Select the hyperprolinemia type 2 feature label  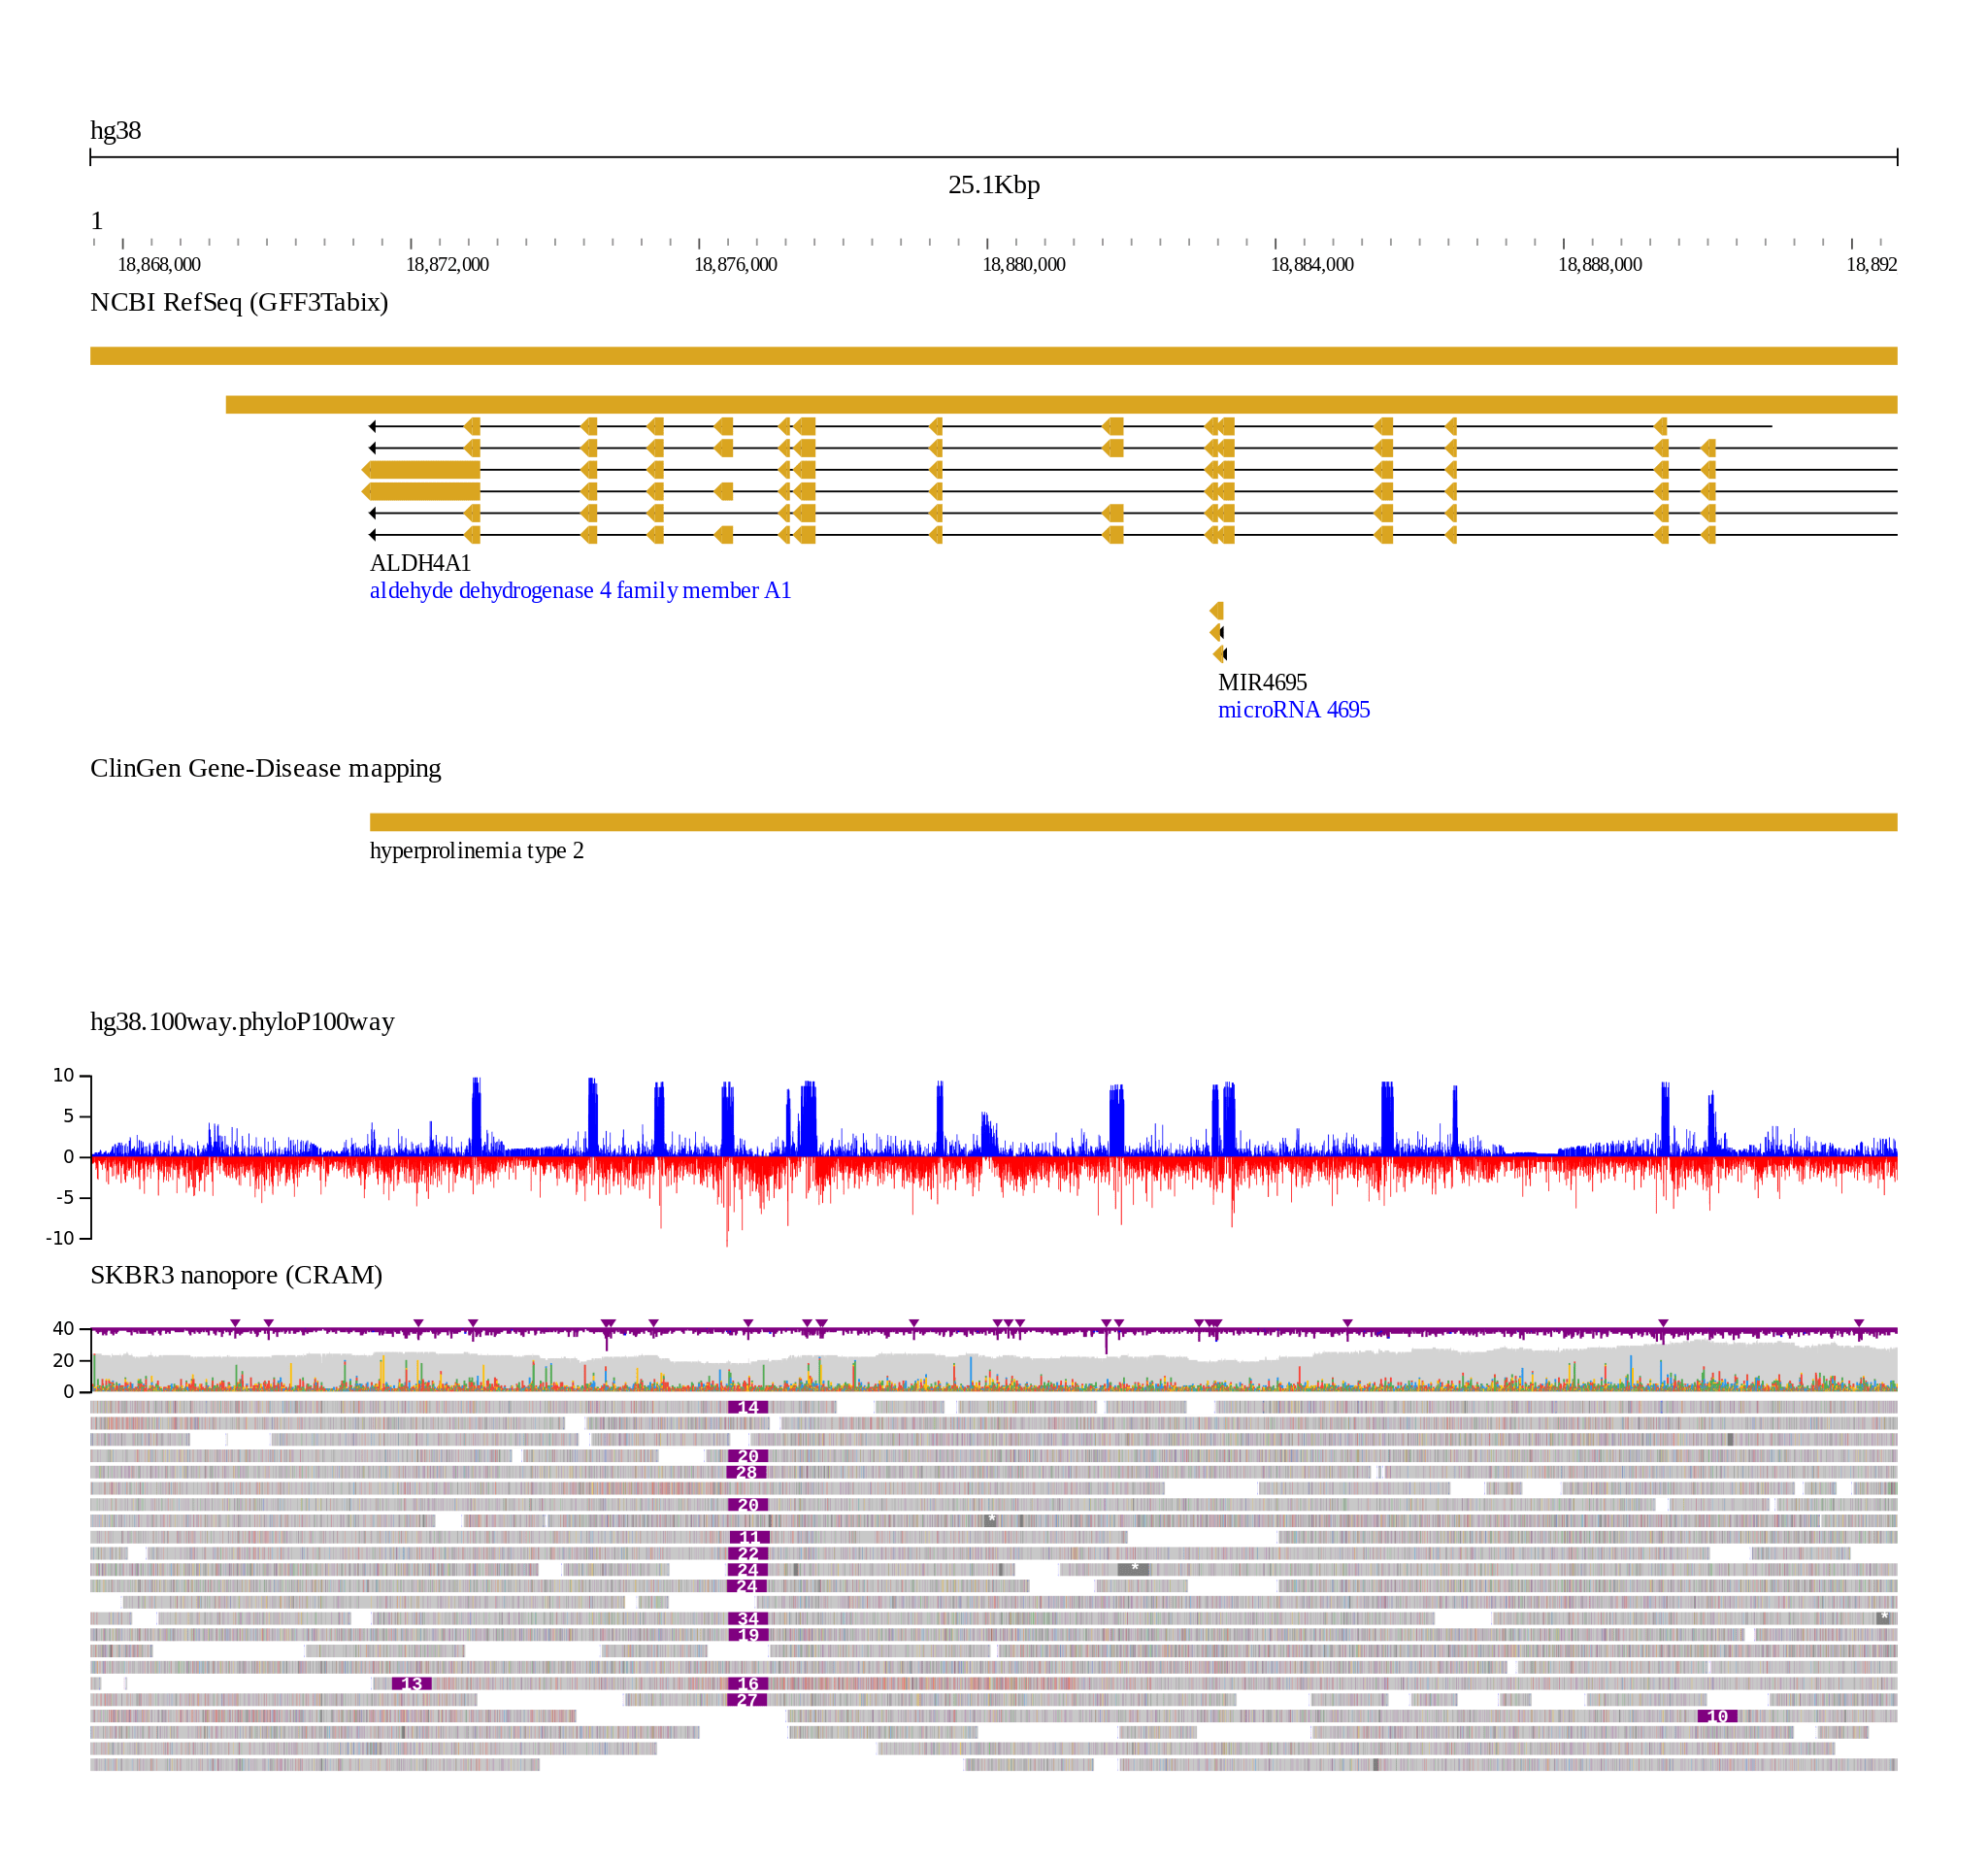476,850
